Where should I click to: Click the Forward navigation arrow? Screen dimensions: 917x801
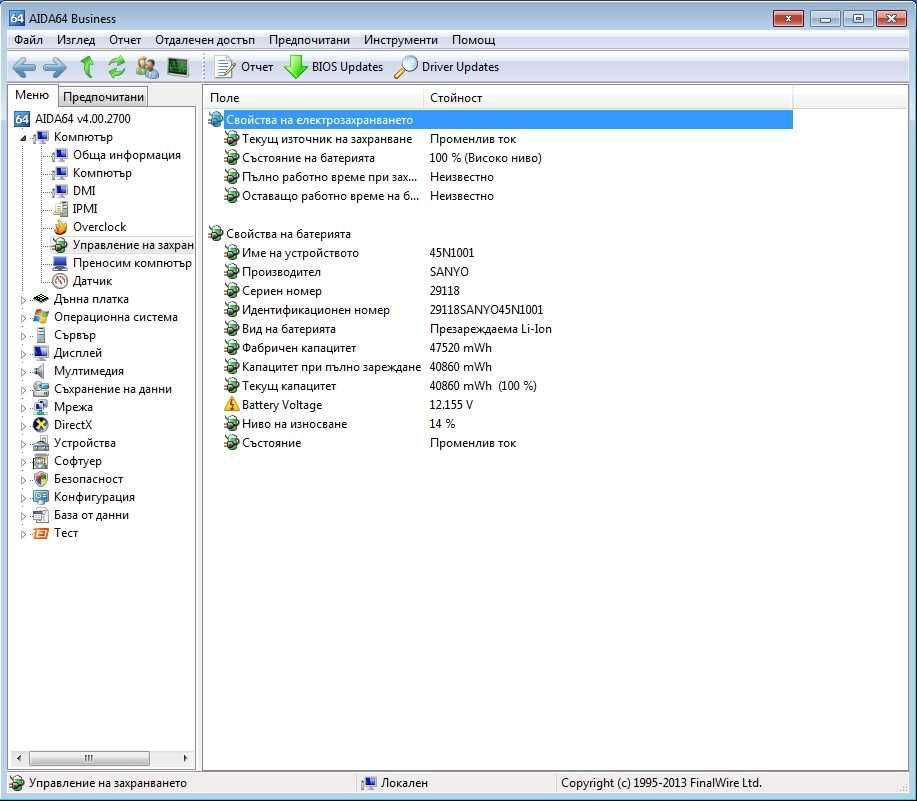pos(55,67)
